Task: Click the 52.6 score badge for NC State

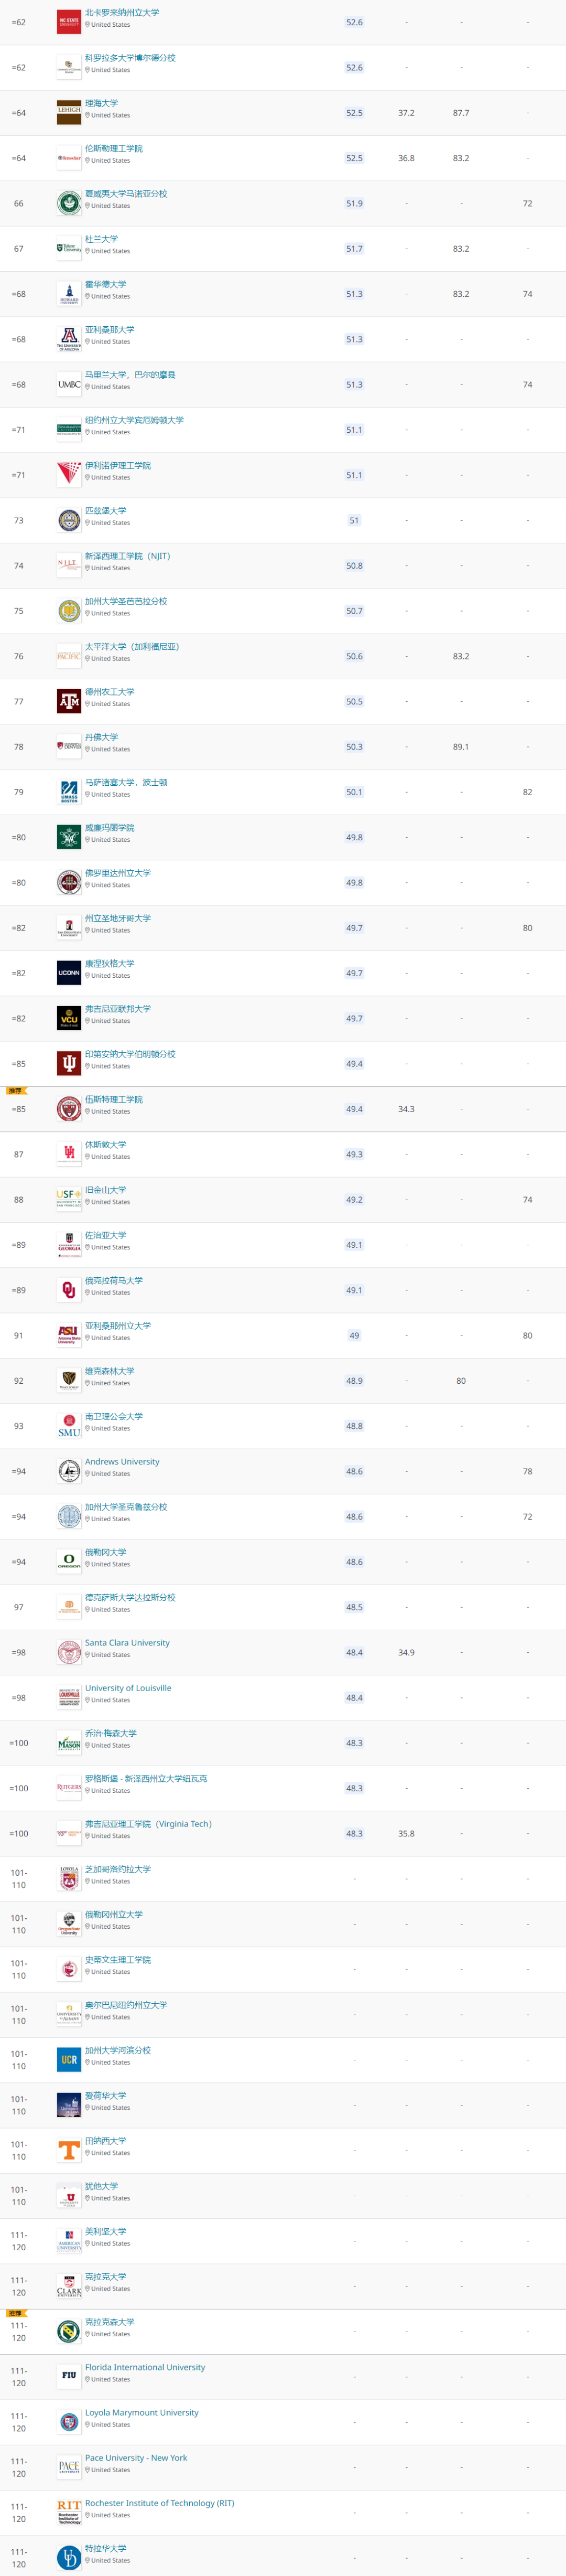Action: pyautogui.click(x=354, y=22)
